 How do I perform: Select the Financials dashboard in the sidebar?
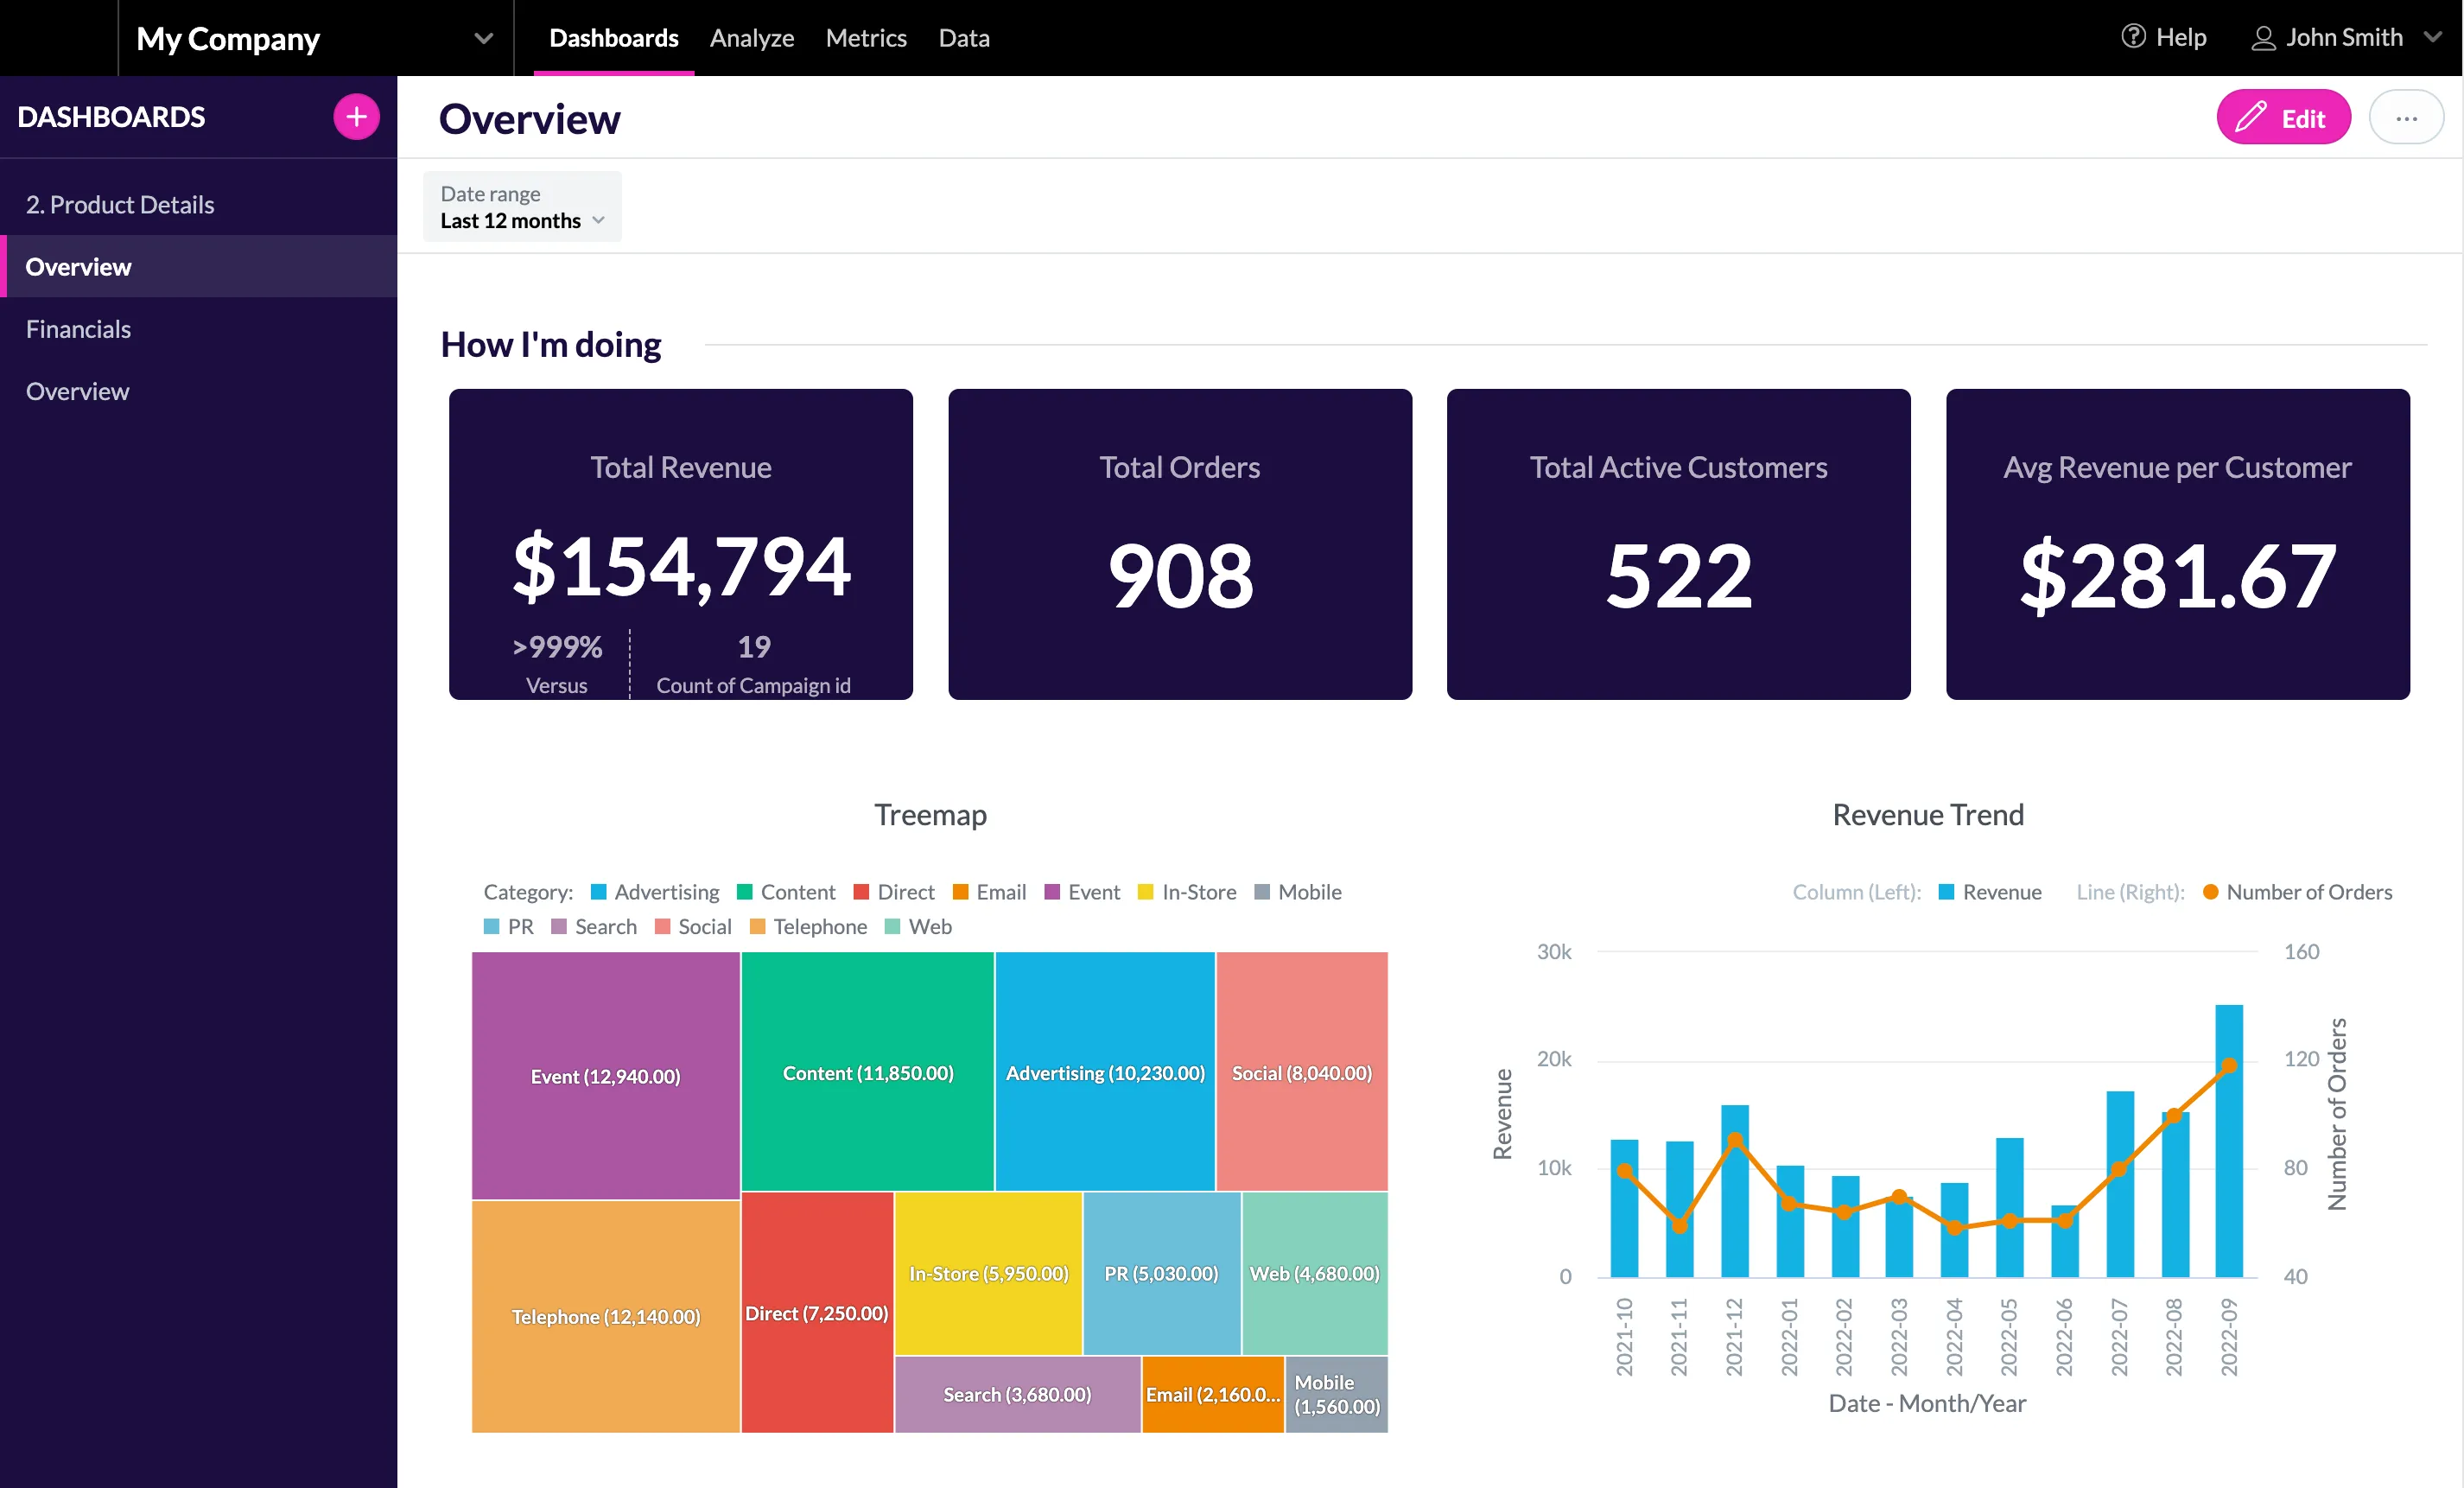pos(78,328)
